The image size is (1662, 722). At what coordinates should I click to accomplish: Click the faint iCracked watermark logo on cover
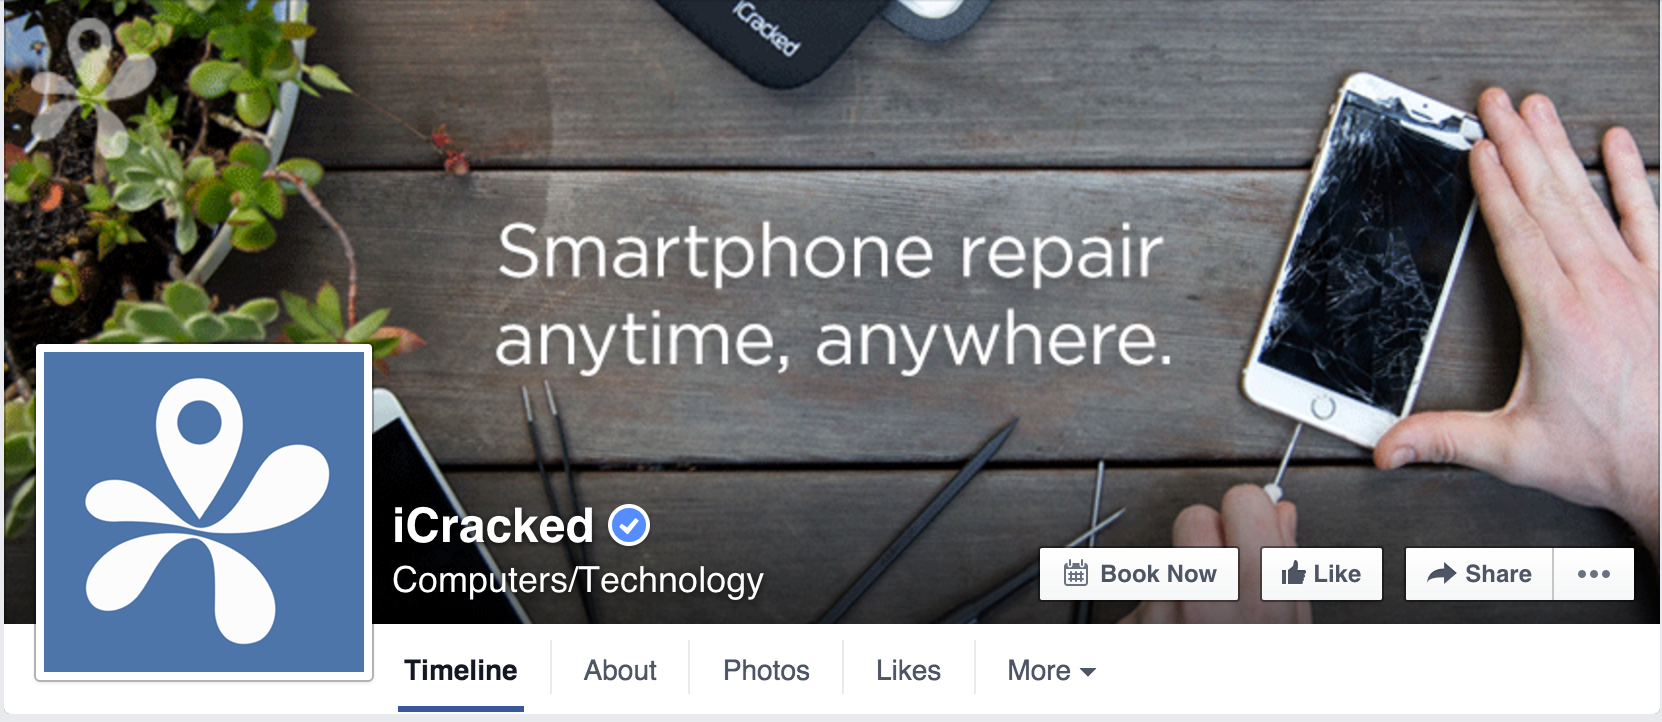click(89, 84)
